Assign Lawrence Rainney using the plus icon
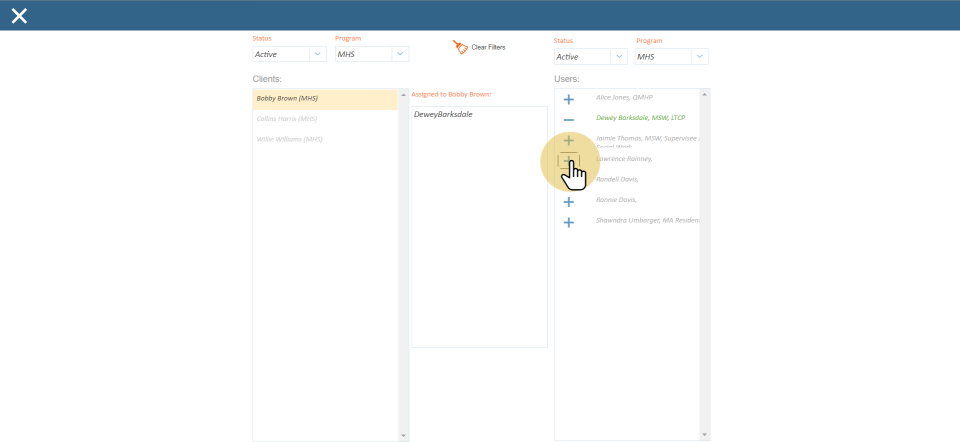The height and width of the screenshot is (442, 960). (568, 161)
